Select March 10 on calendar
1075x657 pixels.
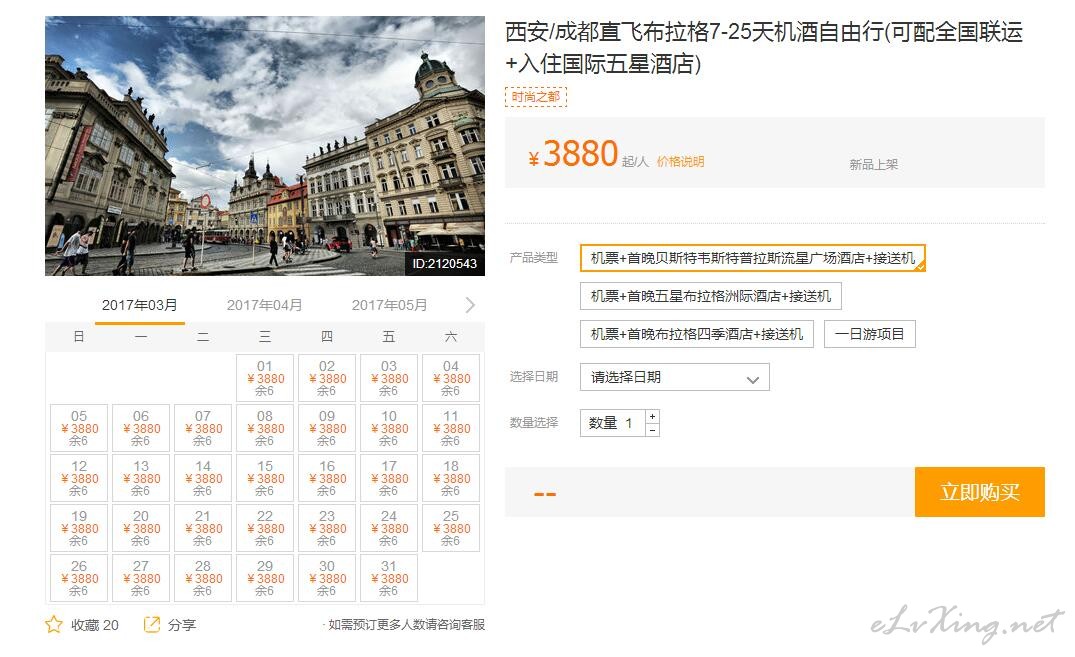click(389, 428)
